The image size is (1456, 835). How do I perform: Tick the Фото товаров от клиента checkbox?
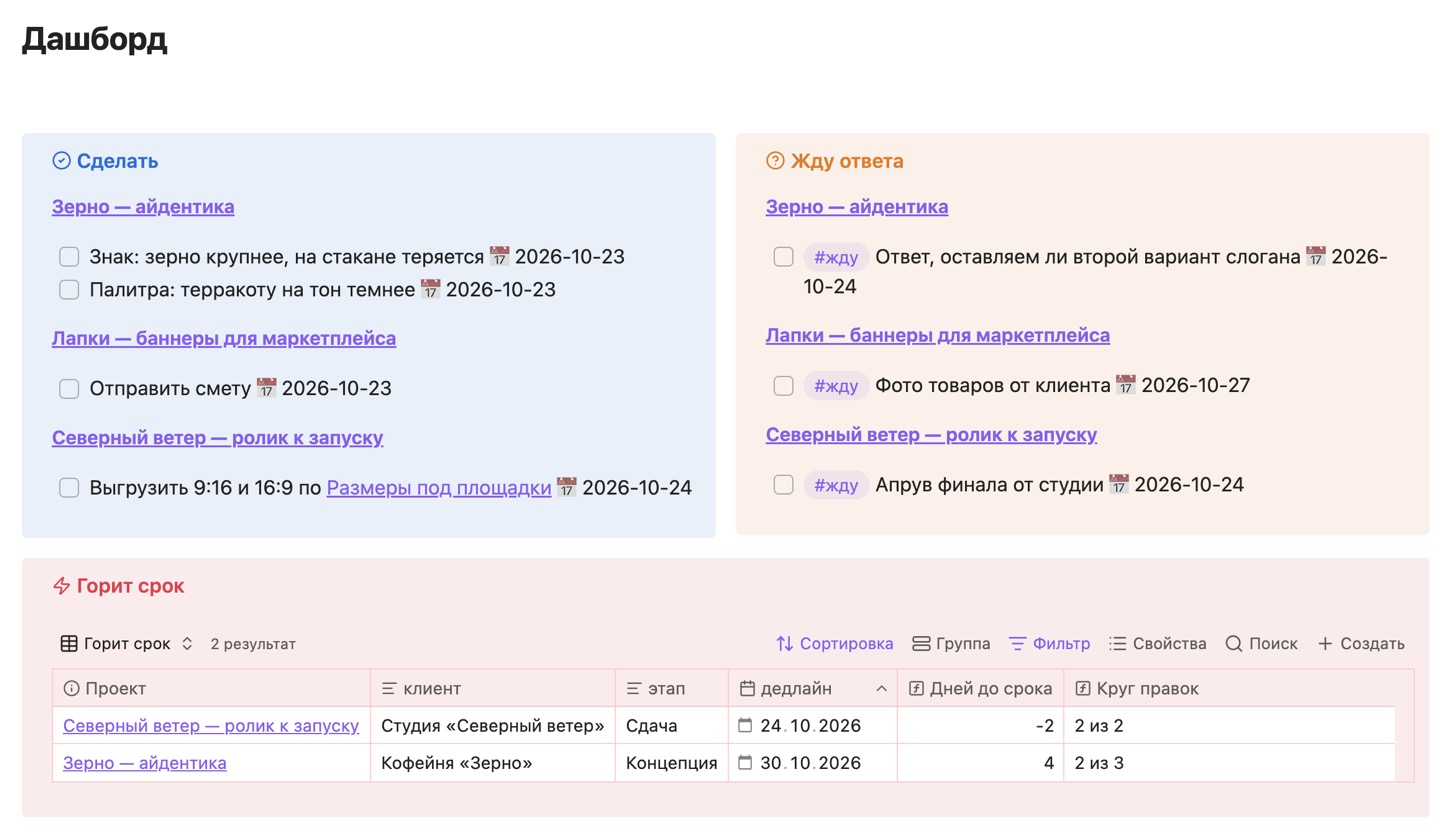pos(783,386)
